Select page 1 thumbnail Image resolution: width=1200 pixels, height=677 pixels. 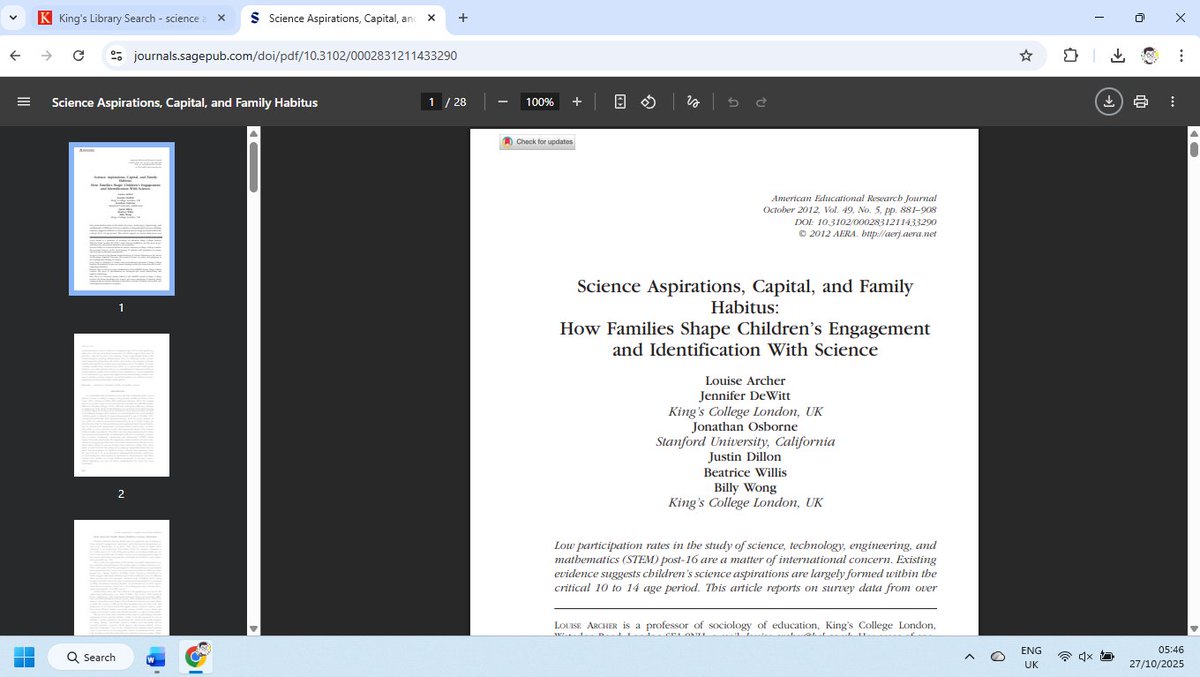121,219
